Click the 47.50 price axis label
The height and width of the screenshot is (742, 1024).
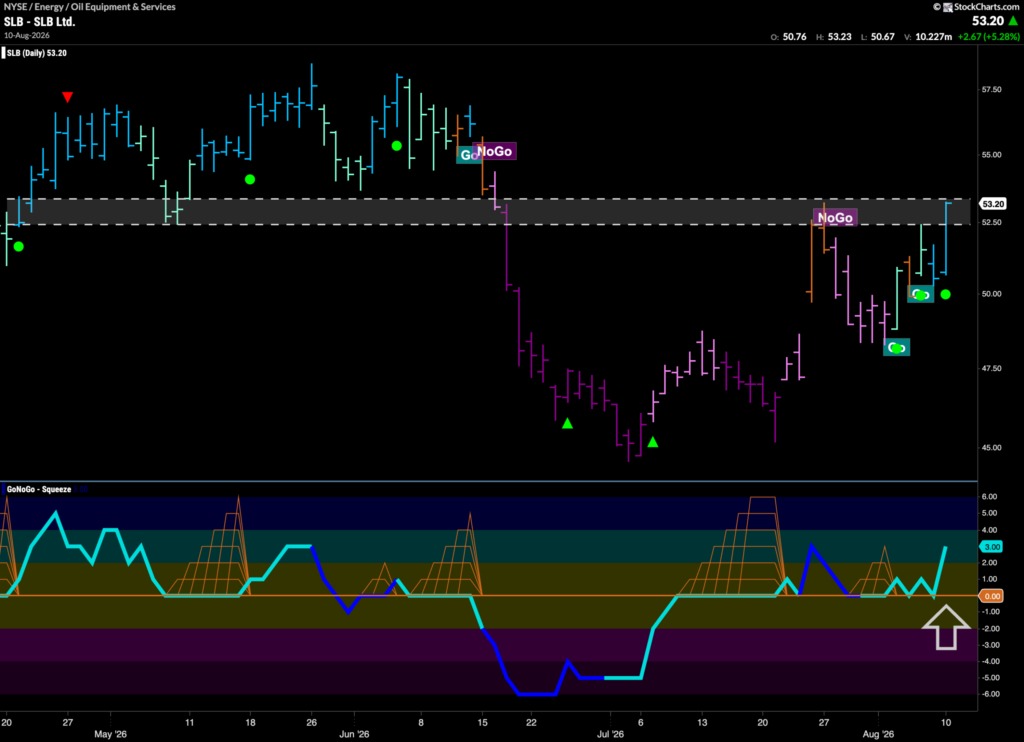tap(991, 368)
